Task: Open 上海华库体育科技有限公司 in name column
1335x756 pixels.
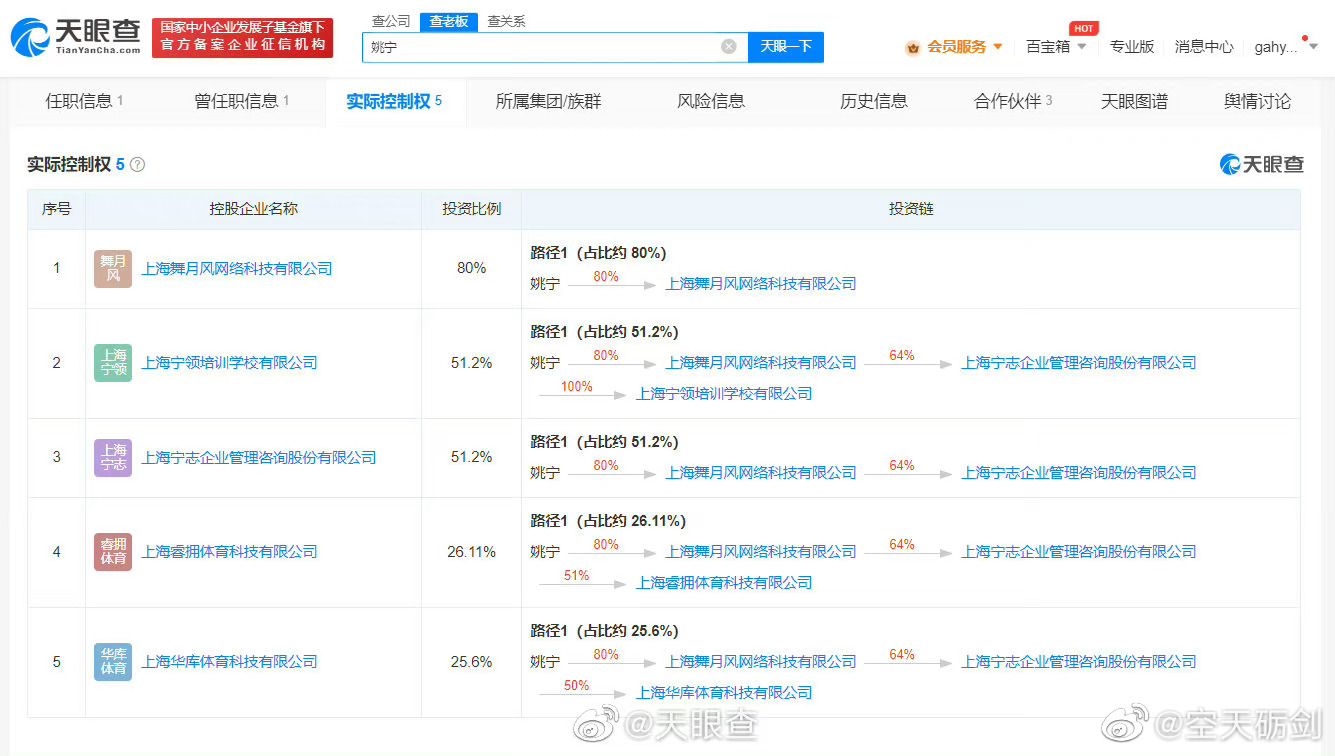Action: pyautogui.click(x=229, y=662)
